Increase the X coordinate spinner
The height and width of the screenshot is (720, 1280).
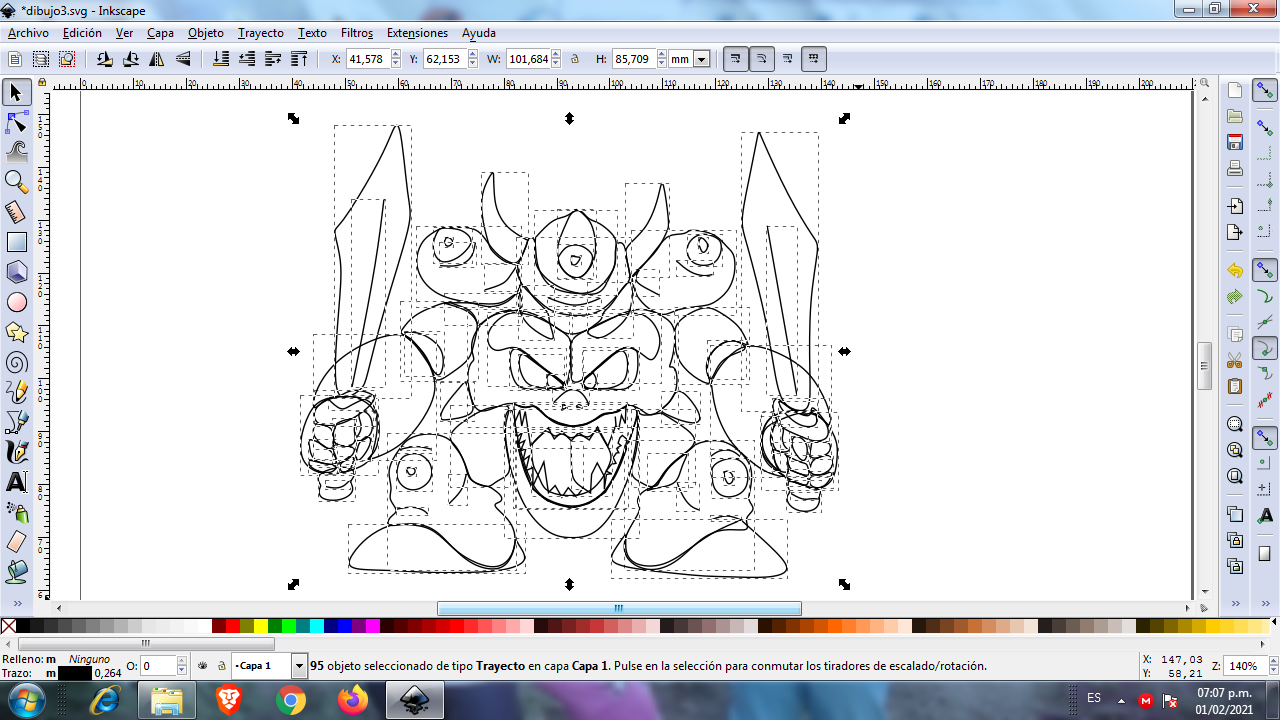[395, 55]
